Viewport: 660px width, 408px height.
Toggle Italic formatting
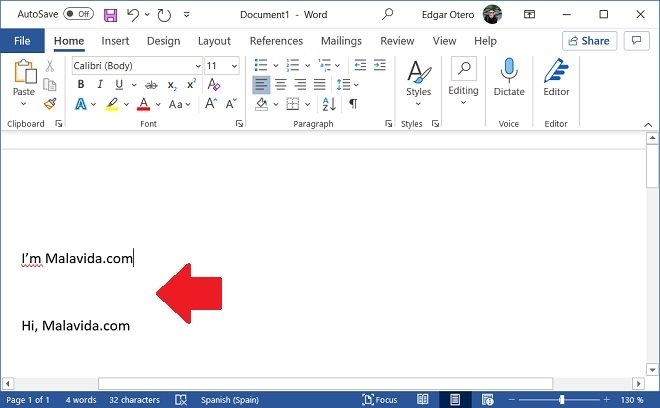coord(100,85)
